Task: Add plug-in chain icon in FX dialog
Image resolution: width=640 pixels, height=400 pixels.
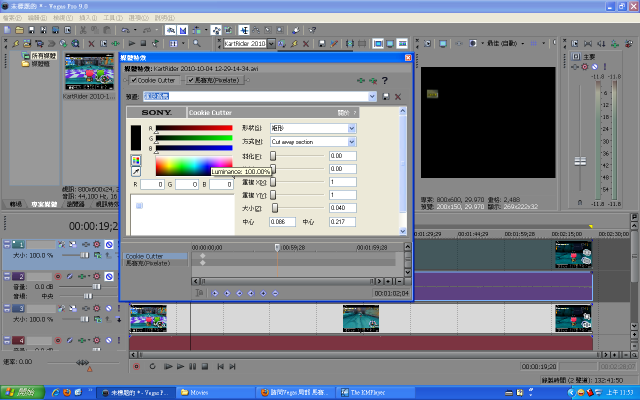Action: (x=361, y=80)
